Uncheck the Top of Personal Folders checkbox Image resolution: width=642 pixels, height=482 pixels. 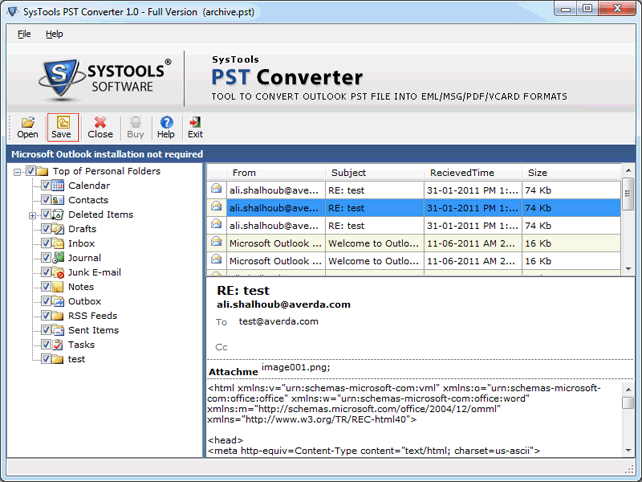coord(31,170)
